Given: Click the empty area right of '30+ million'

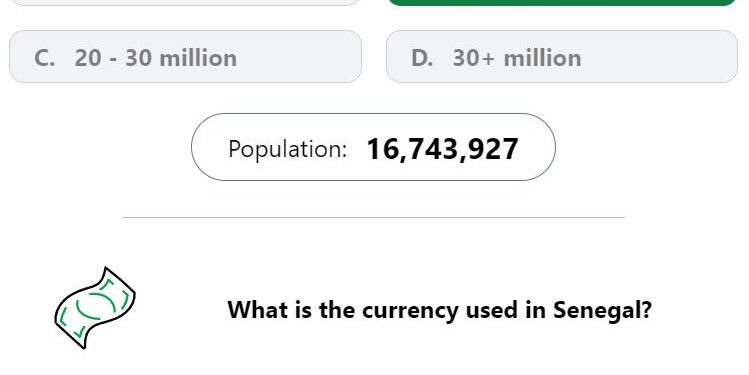Looking at the screenshot, I should [x=659, y=57].
